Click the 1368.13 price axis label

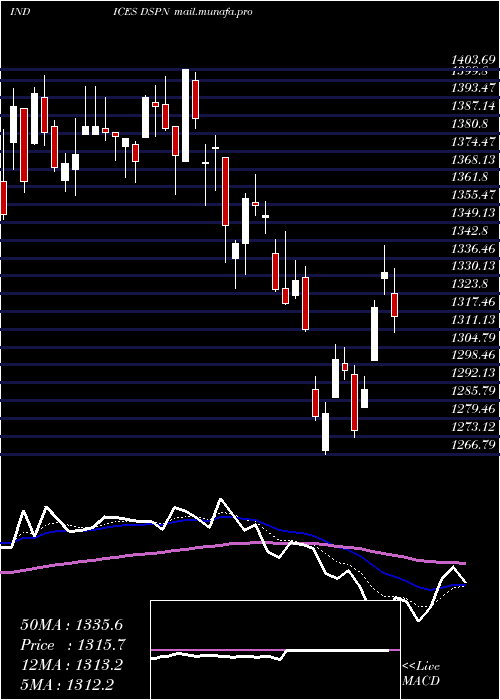(x=473, y=159)
